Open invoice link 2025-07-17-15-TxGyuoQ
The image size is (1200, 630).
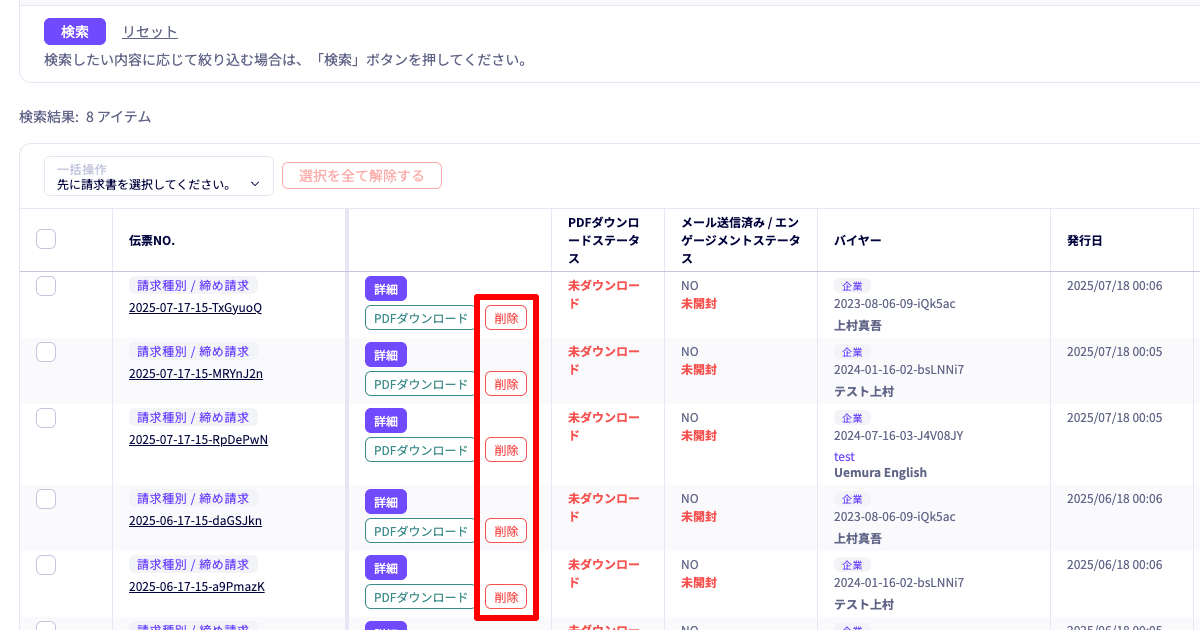click(195, 308)
